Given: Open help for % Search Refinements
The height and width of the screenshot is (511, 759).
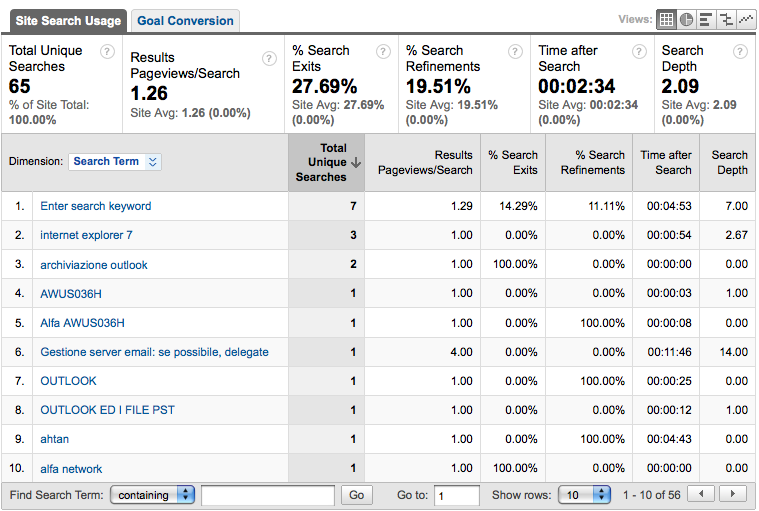Looking at the screenshot, I should coord(515,51).
